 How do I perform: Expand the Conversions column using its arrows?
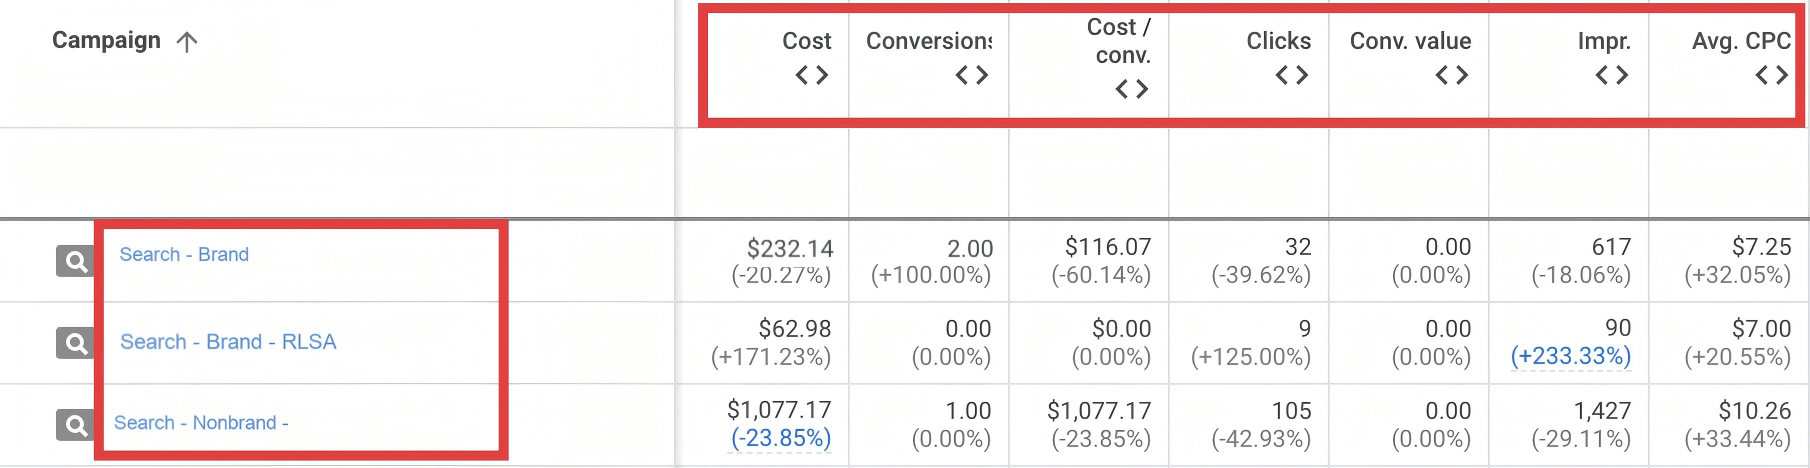coord(971,75)
